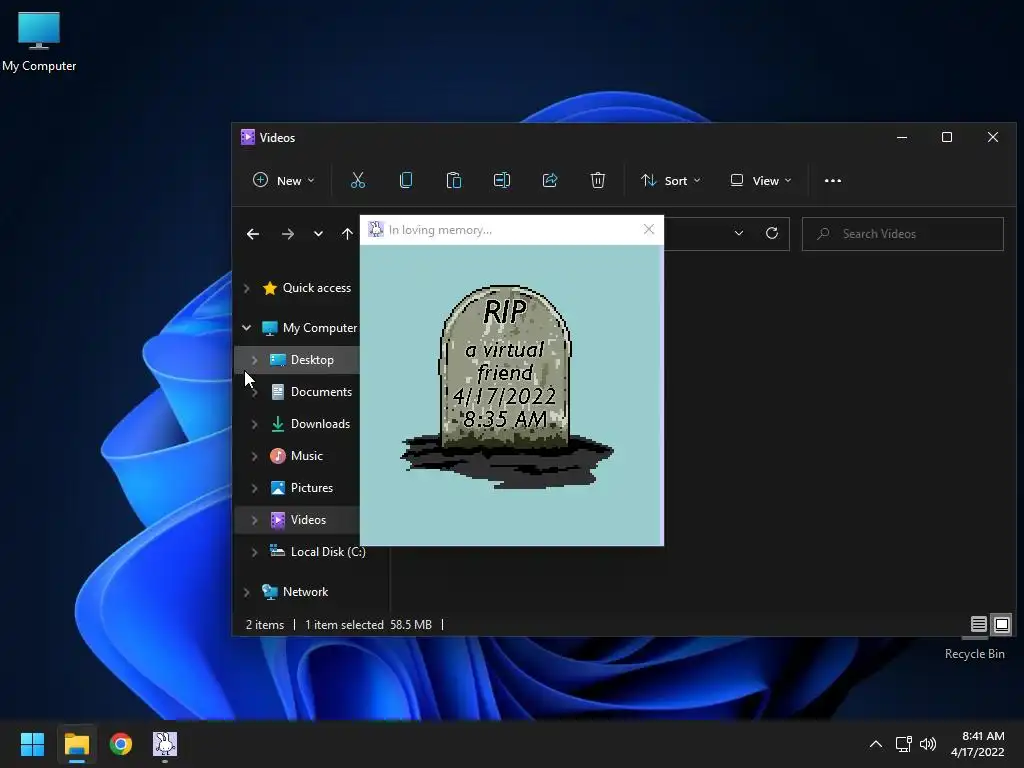Screen dimensions: 1024x768
Task: Expand Local Disk (C:) chevron
Action: 254,552
